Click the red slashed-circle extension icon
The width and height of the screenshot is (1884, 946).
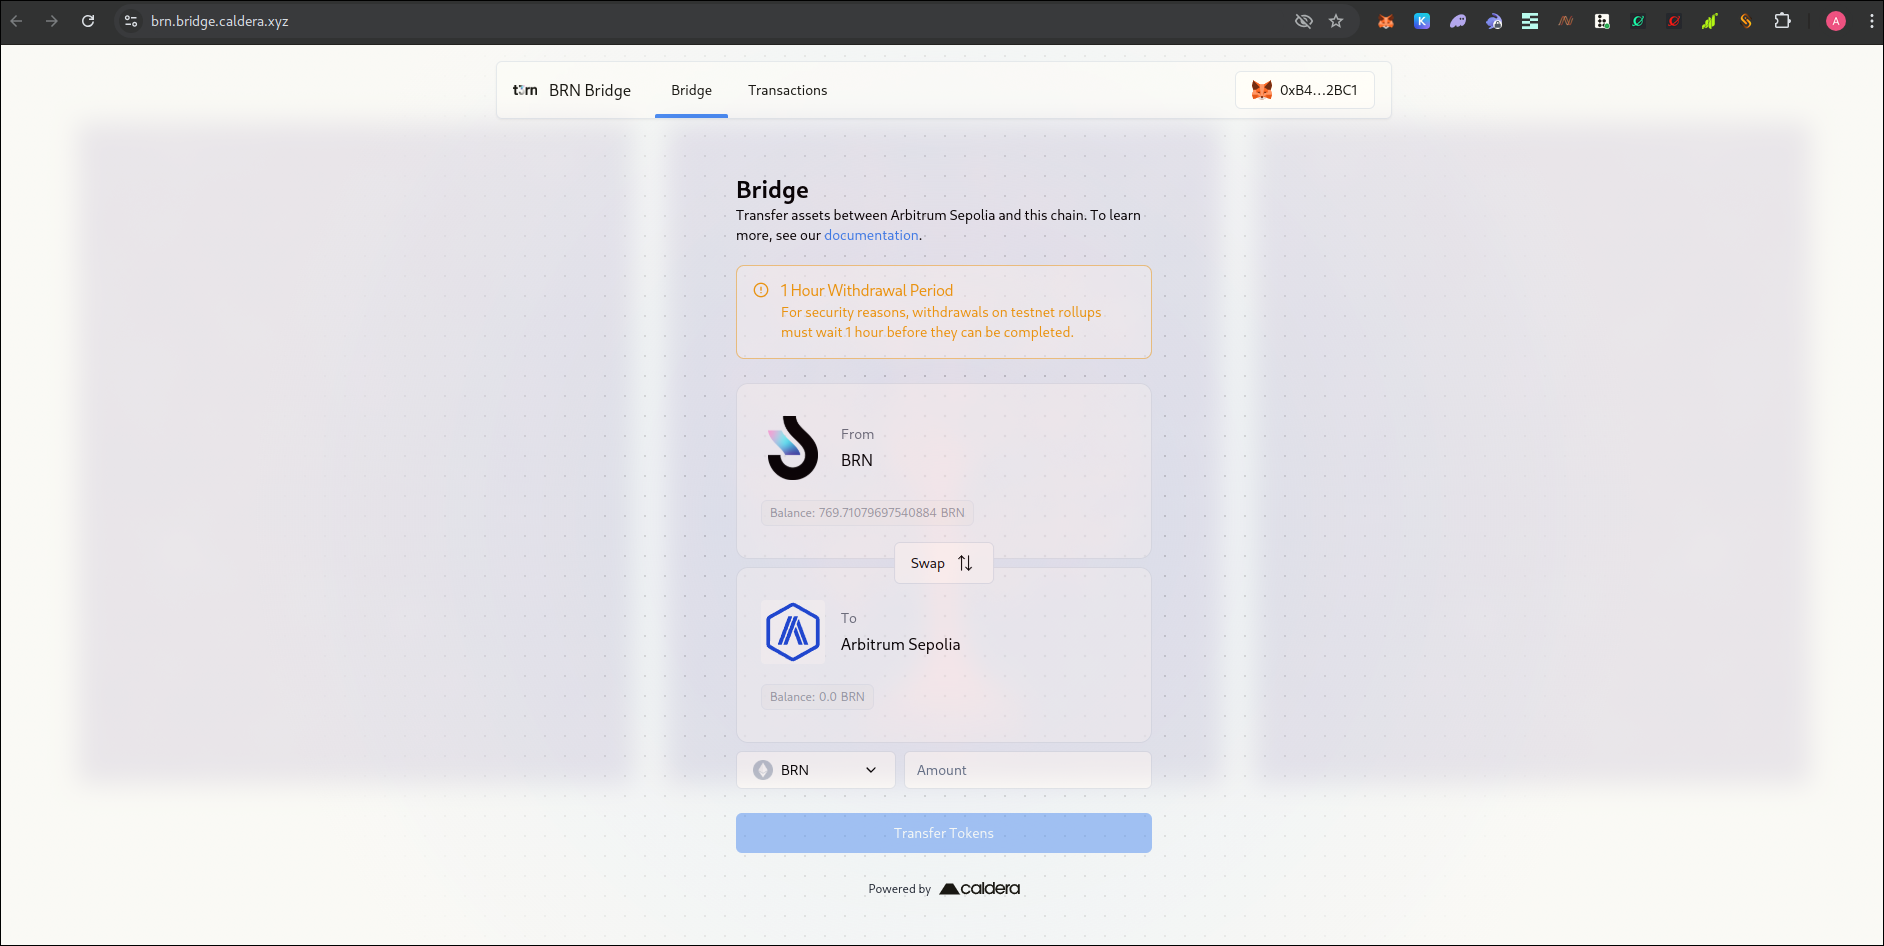point(1674,21)
